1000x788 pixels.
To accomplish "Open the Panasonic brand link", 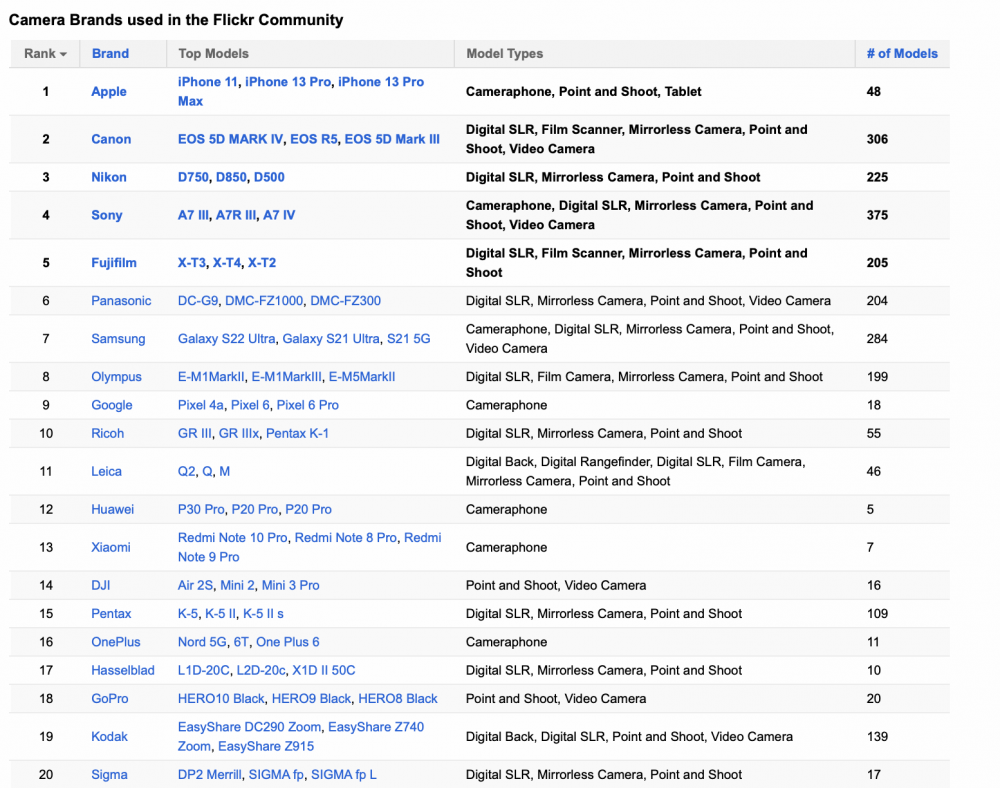I will 121,301.
